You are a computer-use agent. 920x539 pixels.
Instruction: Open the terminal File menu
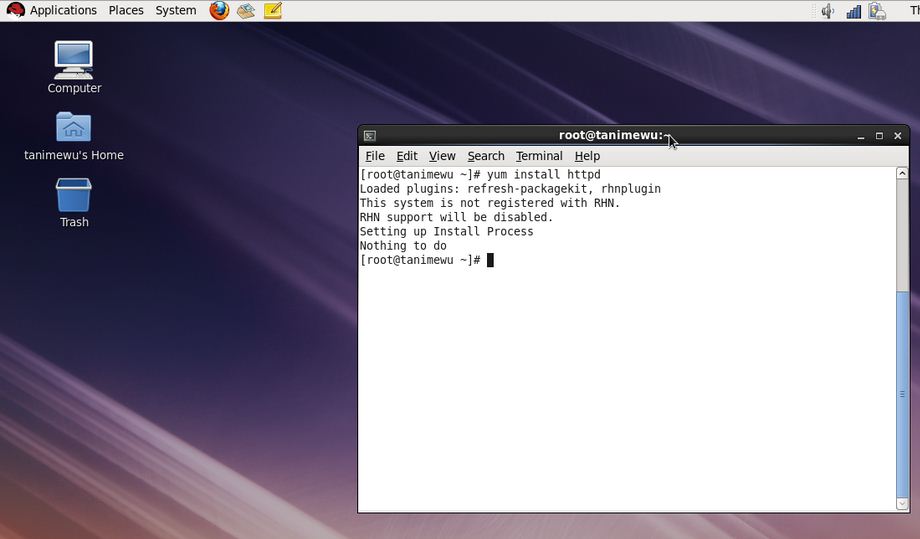tap(375, 156)
